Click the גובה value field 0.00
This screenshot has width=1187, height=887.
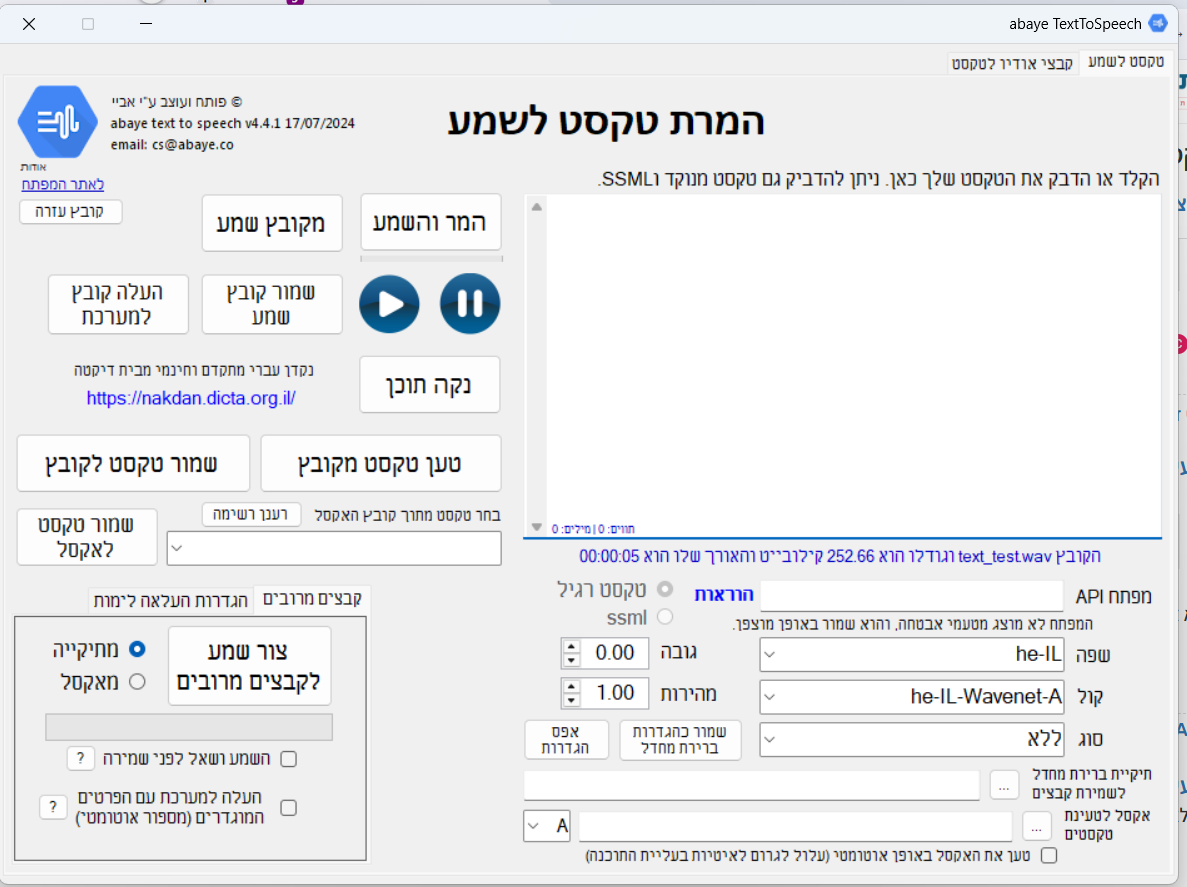coord(615,653)
